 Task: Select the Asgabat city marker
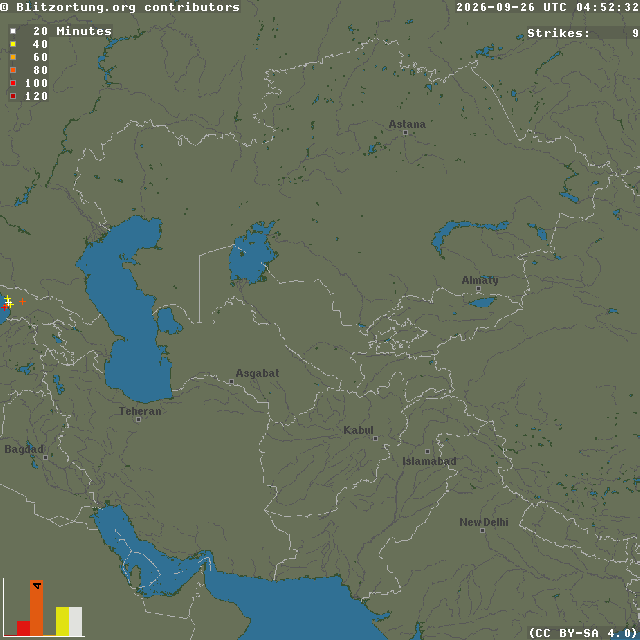coord(231,382)
